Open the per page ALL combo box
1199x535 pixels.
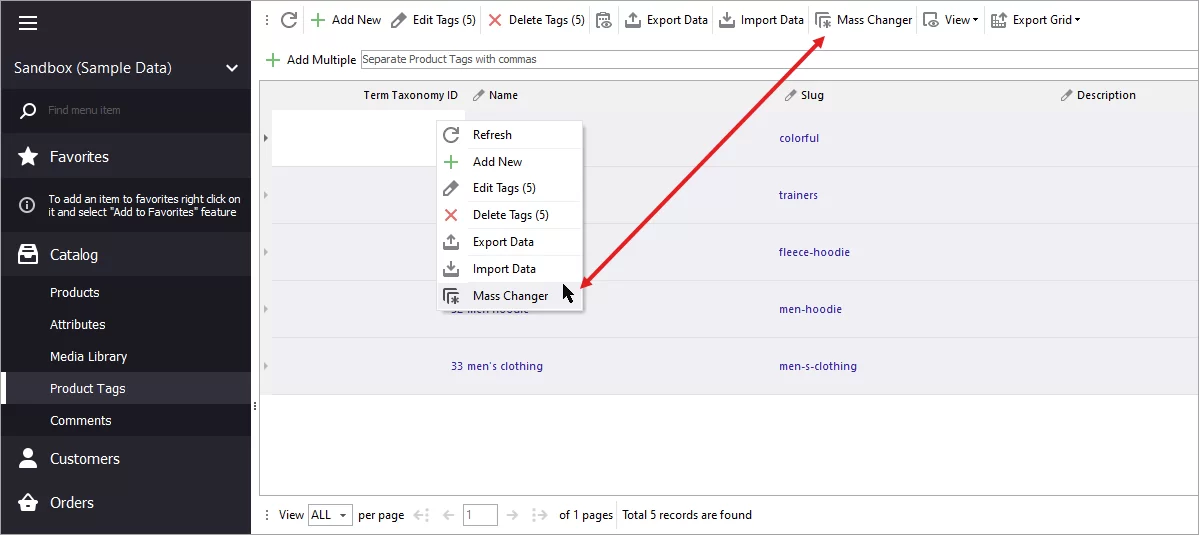pos(330,515)
